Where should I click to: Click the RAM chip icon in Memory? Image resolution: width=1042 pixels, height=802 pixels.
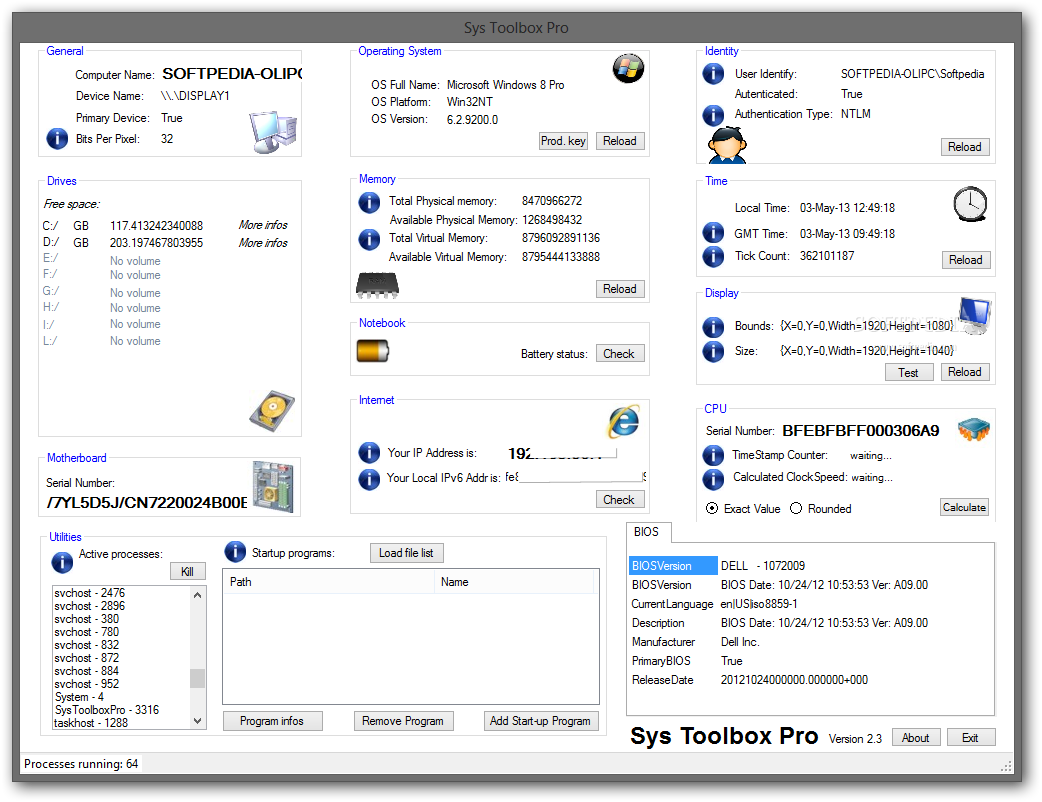click(377, 285)
